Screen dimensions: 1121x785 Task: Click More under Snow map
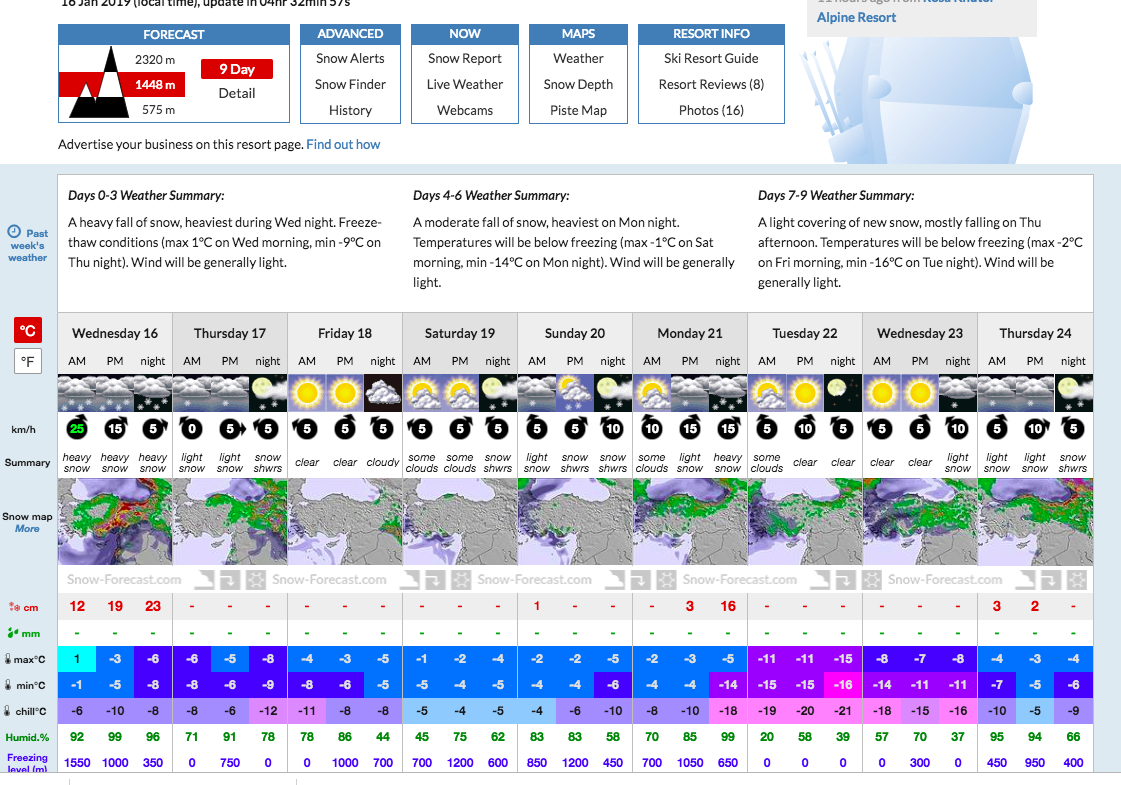[27, 528]
